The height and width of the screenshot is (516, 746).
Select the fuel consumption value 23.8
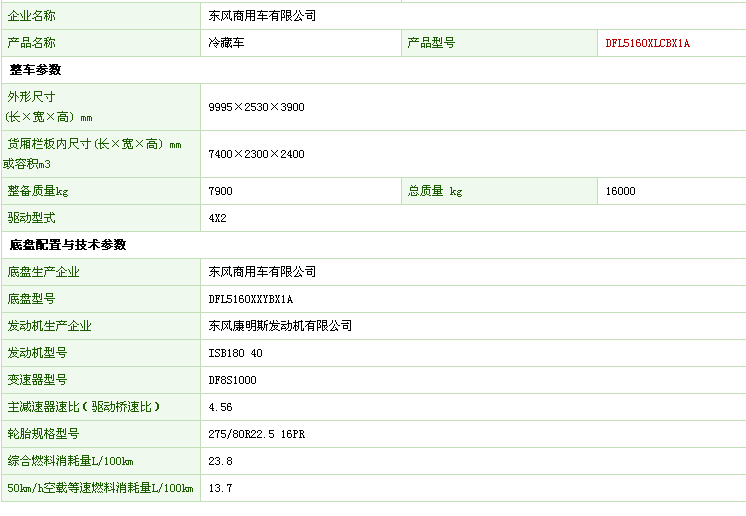coord(220,461)
